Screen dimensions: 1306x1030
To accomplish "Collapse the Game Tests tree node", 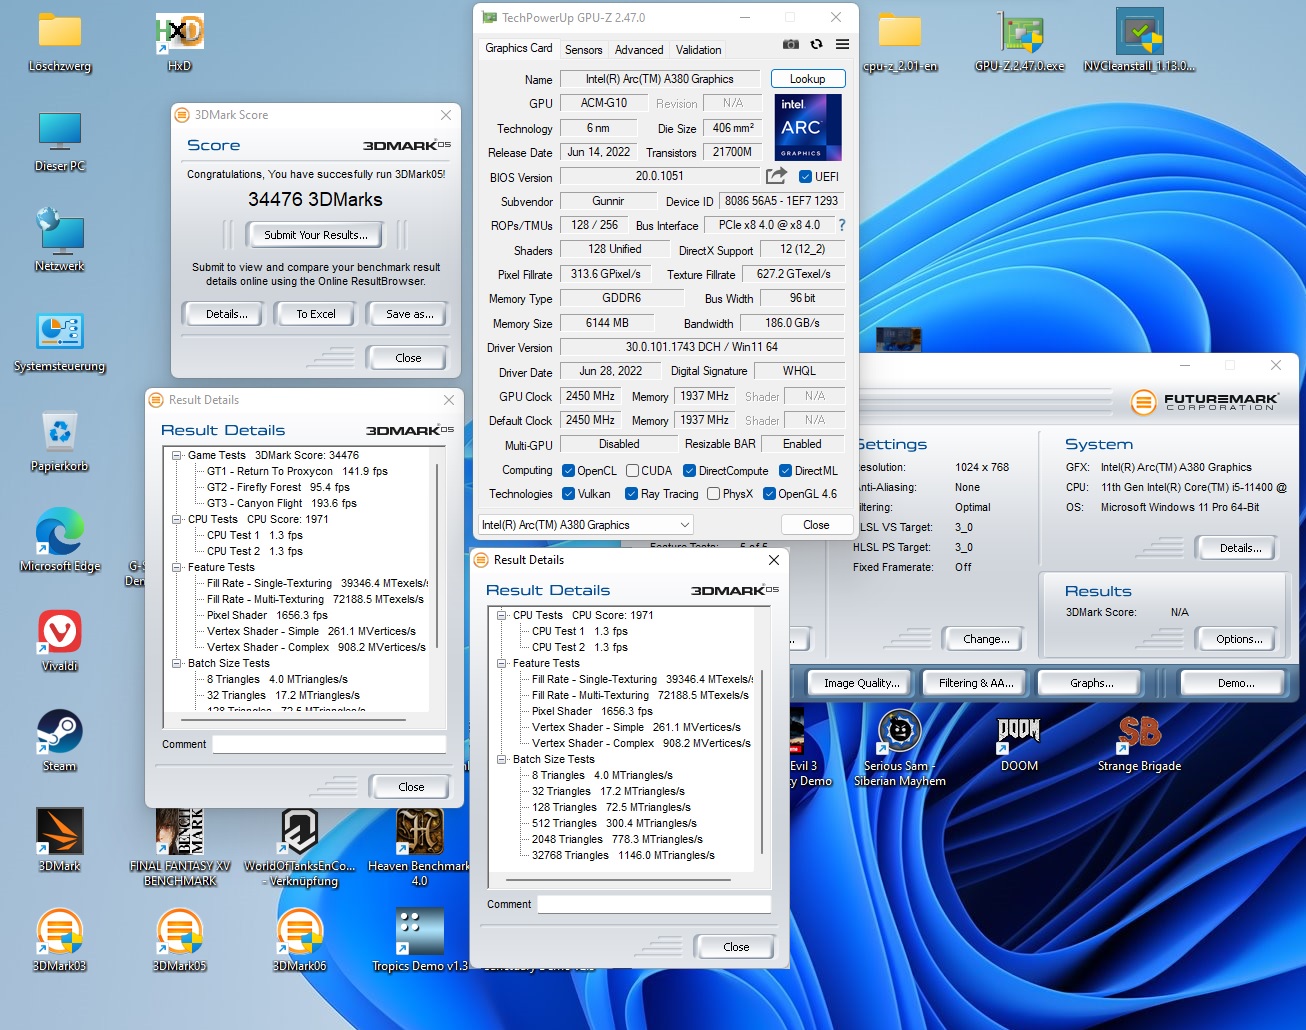I will [177, 455].
